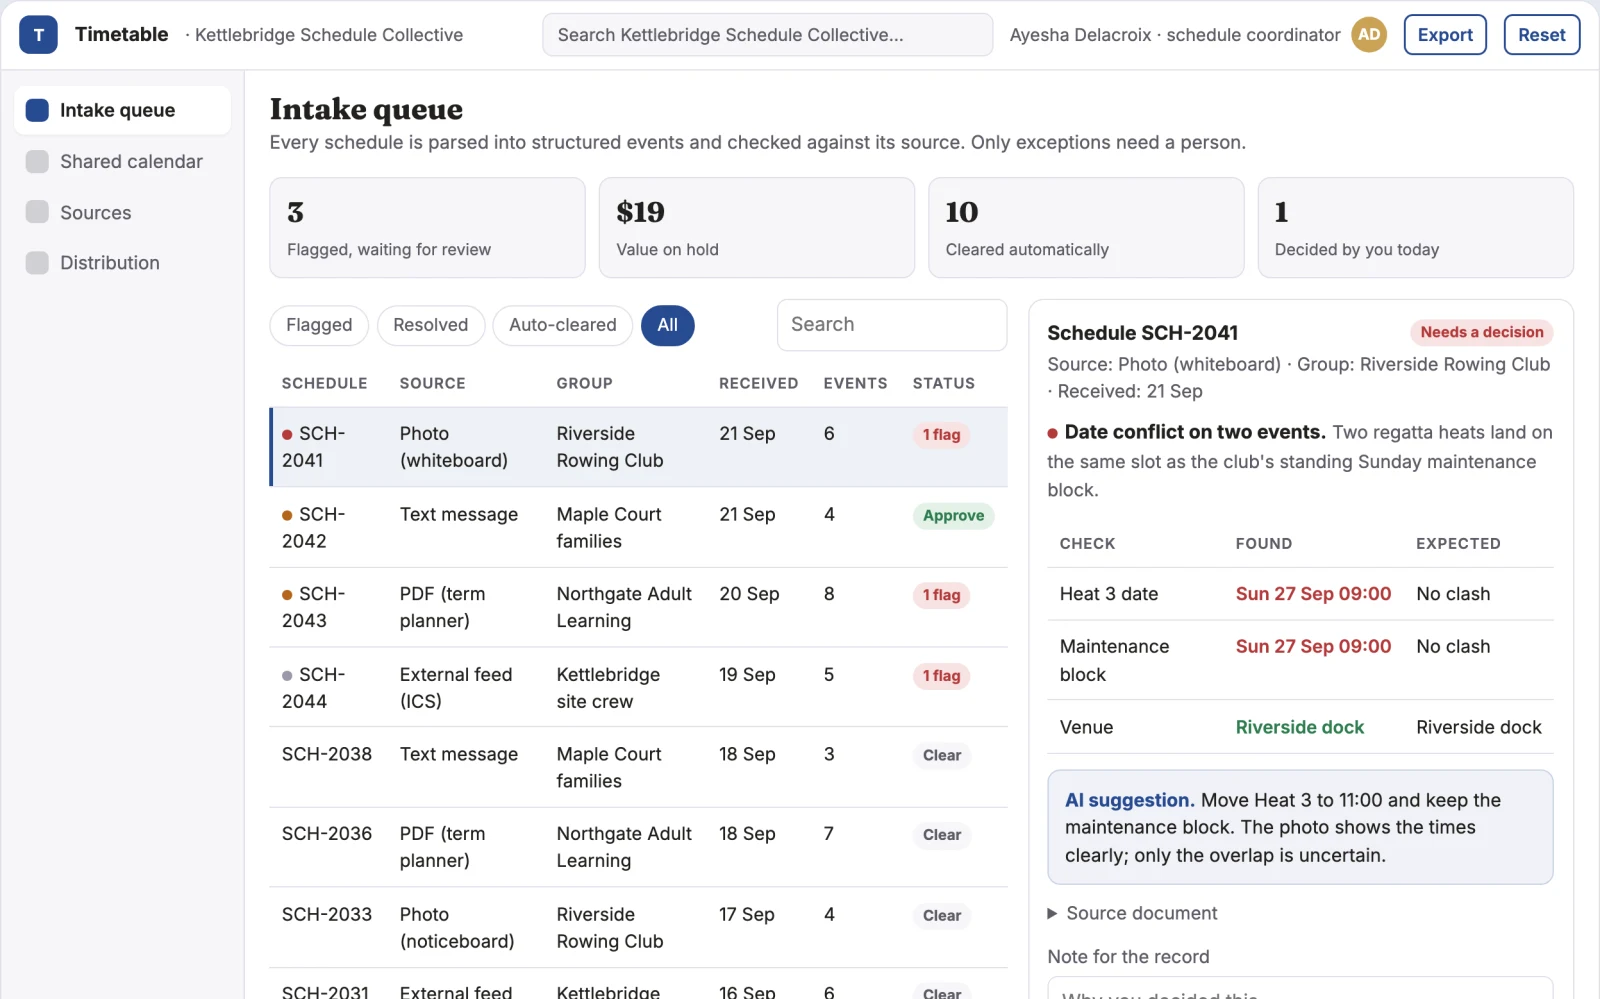Viewport: 1600px width, 999px height.
Task: Select the All filter chip
Action: tap(667, 325)
